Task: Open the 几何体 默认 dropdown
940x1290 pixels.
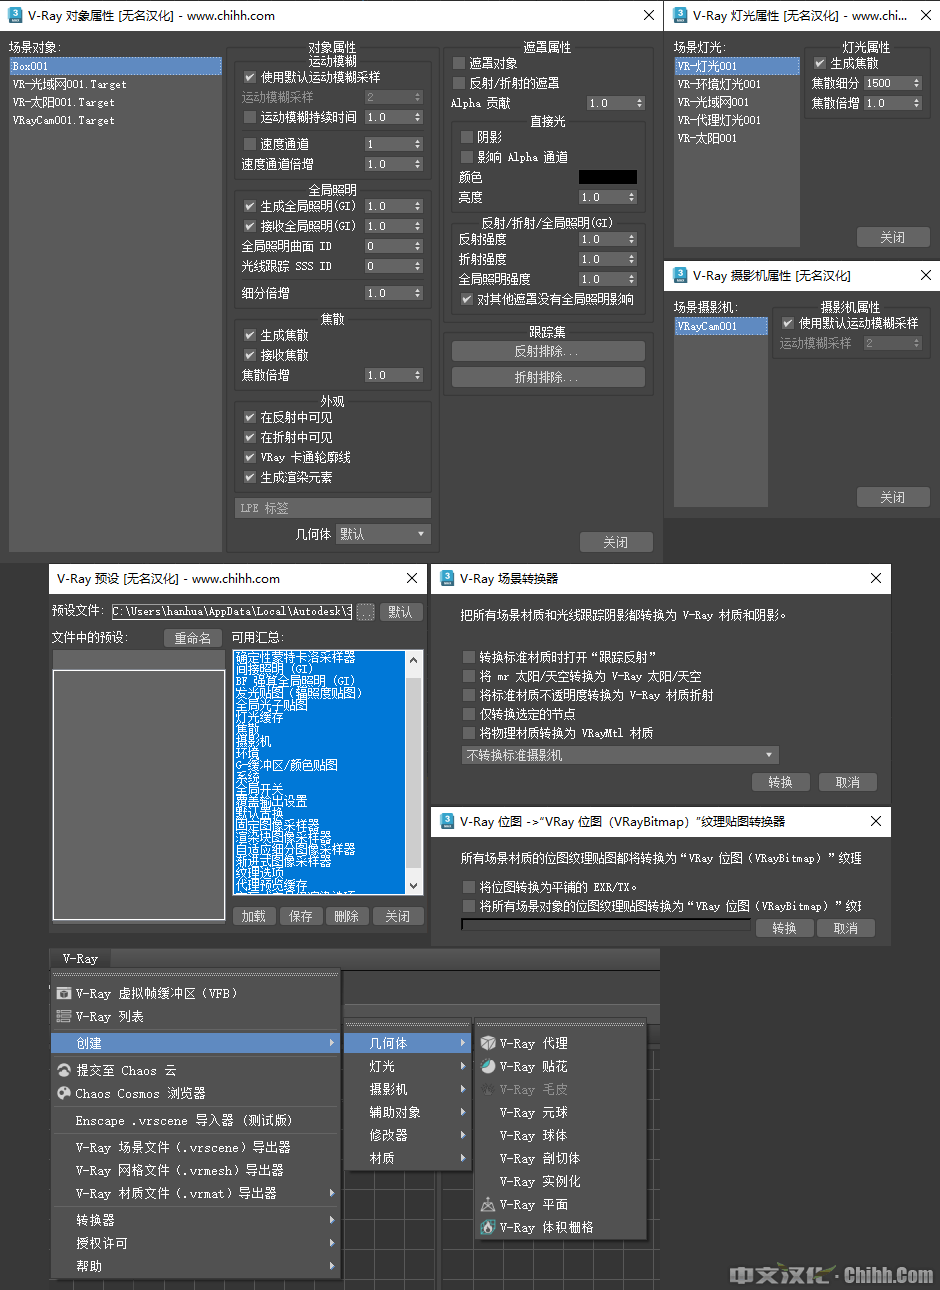Action: [x=383, y=534]
